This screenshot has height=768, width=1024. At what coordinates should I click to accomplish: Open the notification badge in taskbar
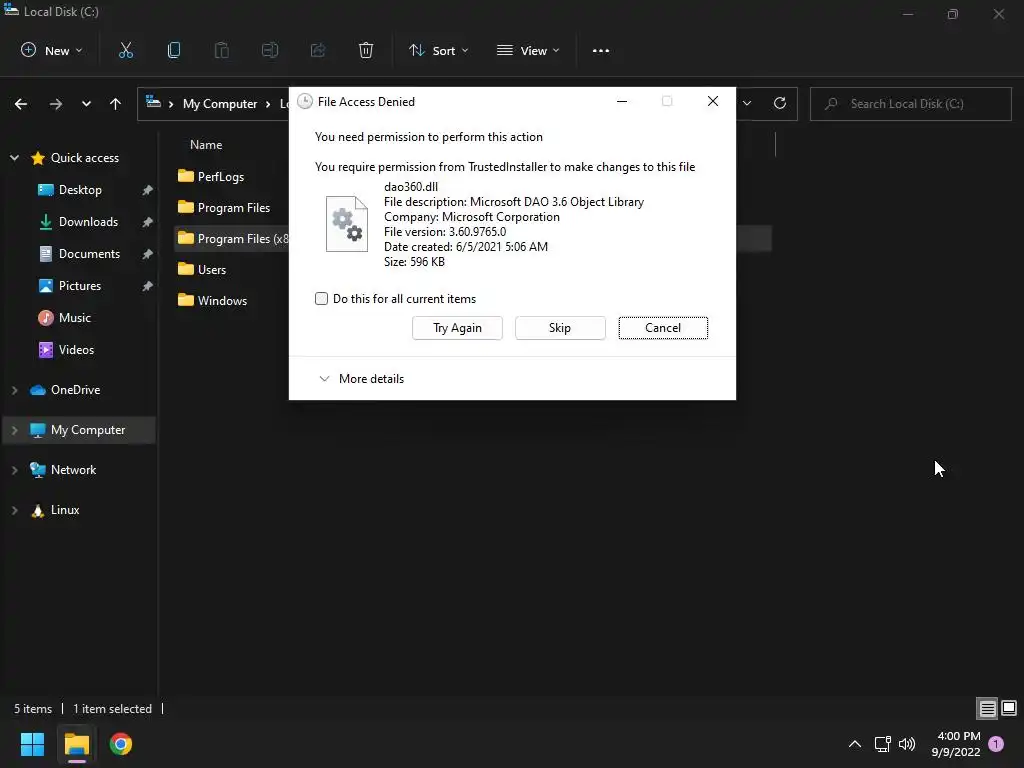[x=996, y=744]
